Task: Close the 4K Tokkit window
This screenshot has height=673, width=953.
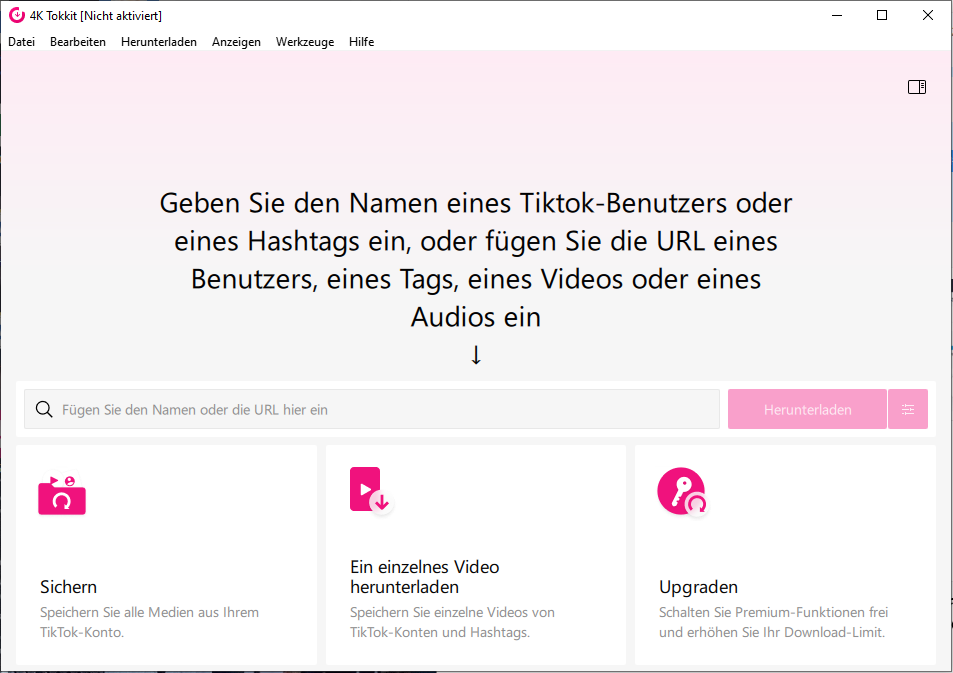Action: pos(927,15)
